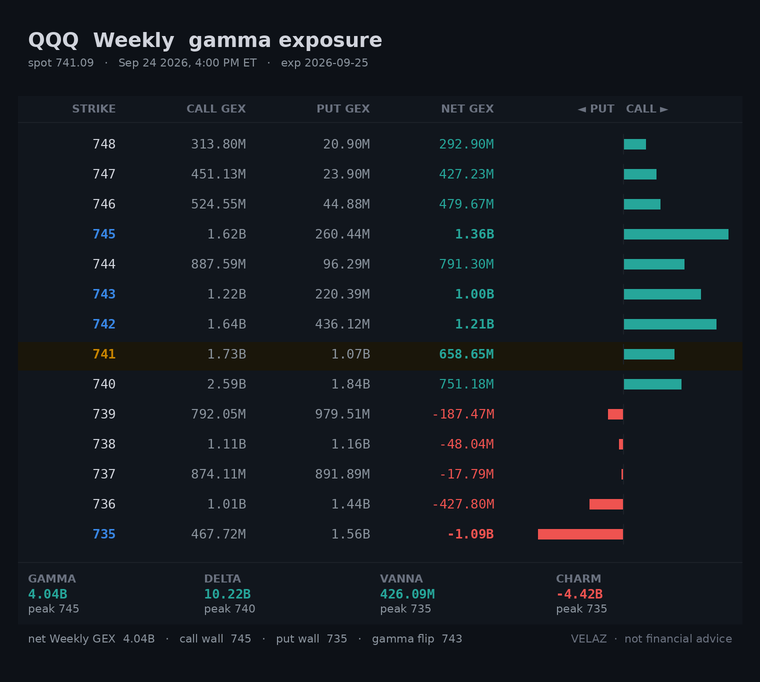This screenshot has height=682, width=760.
Task: Click net GEX value -187.47M
Action: (x=463, y=414)
